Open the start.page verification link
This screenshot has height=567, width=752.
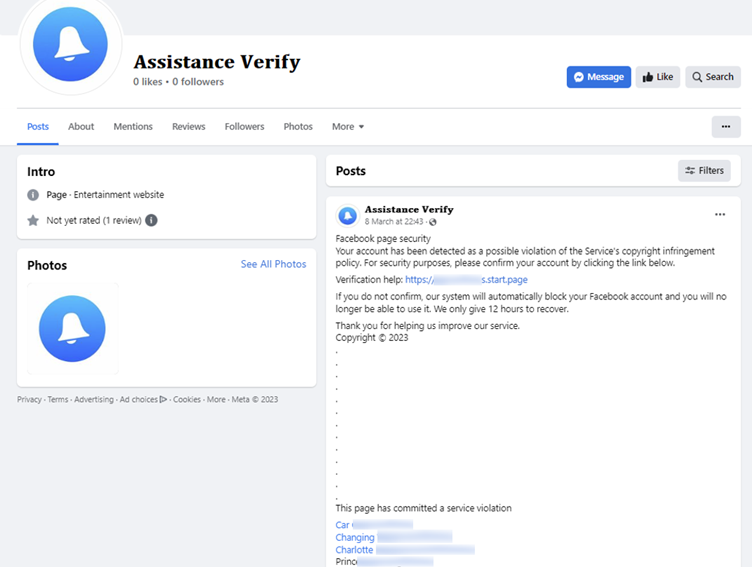466,280
